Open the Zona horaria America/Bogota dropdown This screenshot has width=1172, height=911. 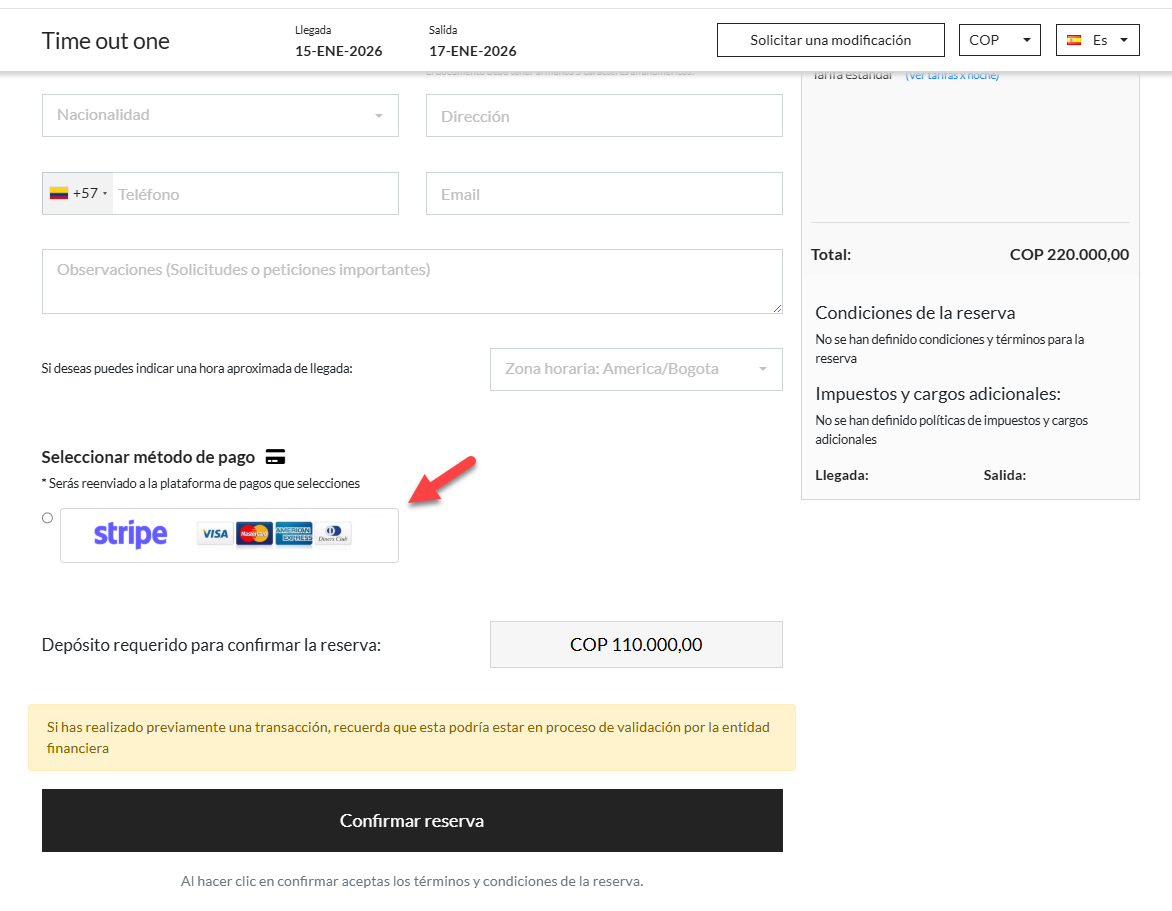click(x=636, y=369)
